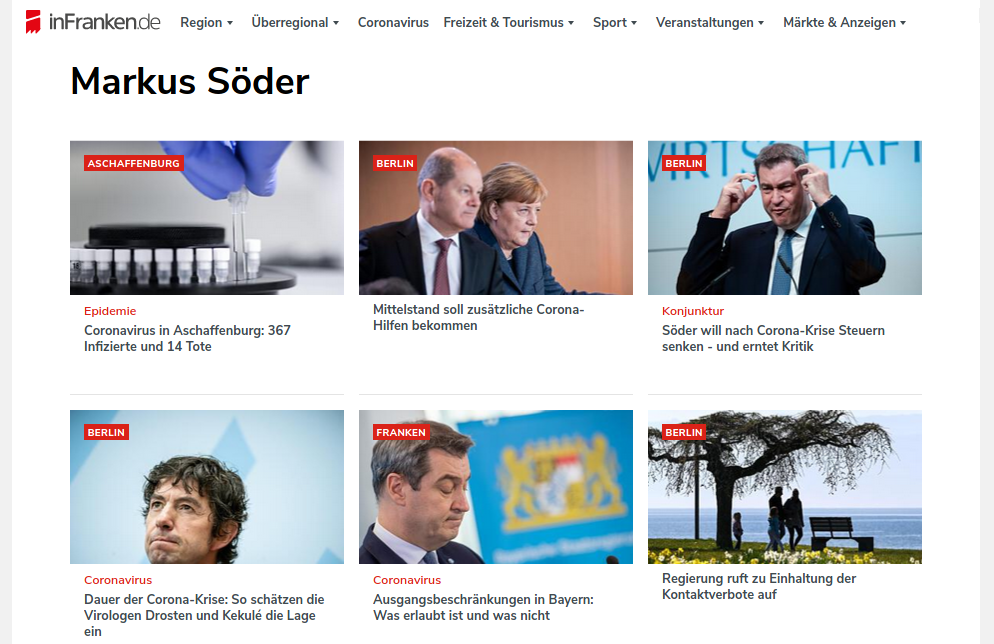Open thumbnail of Scholz and Merkel
The width and height of the screenshot is (994, 644).
[496, 217]
